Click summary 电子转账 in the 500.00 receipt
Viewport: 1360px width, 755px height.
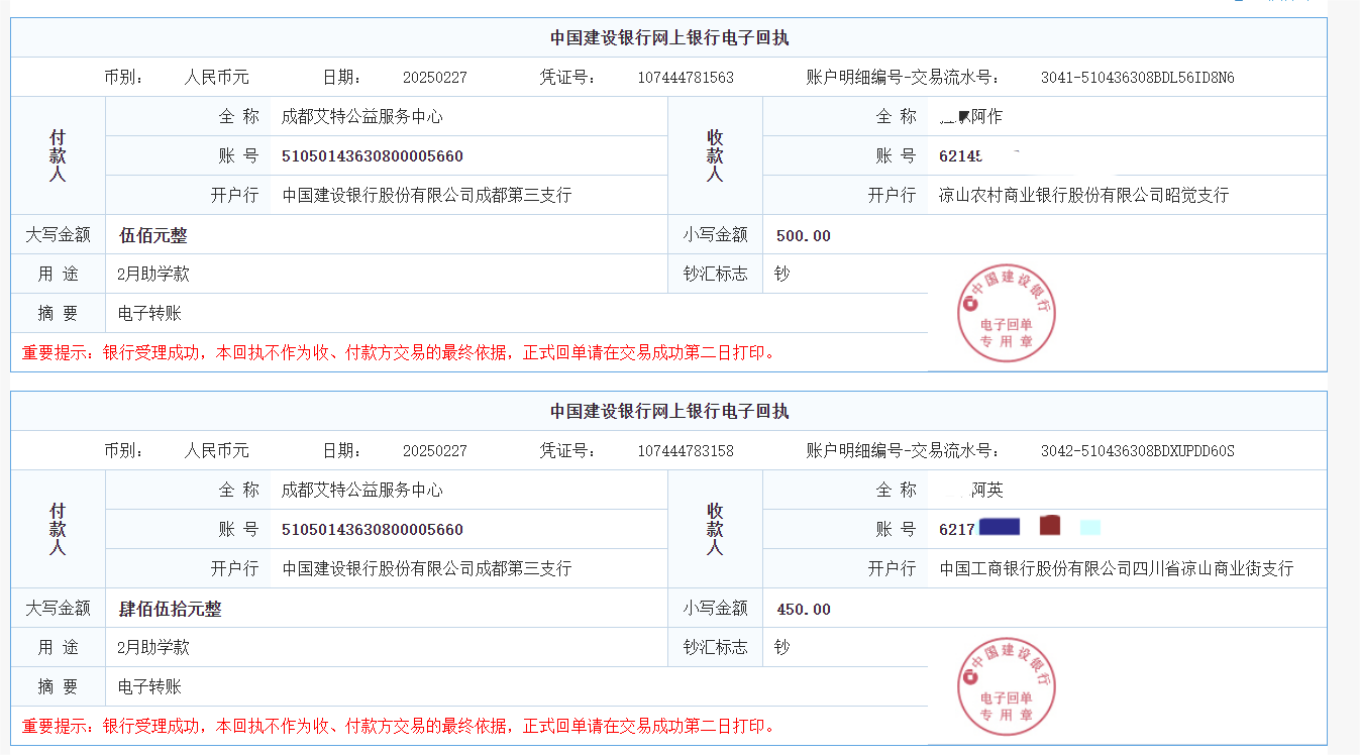150,313
